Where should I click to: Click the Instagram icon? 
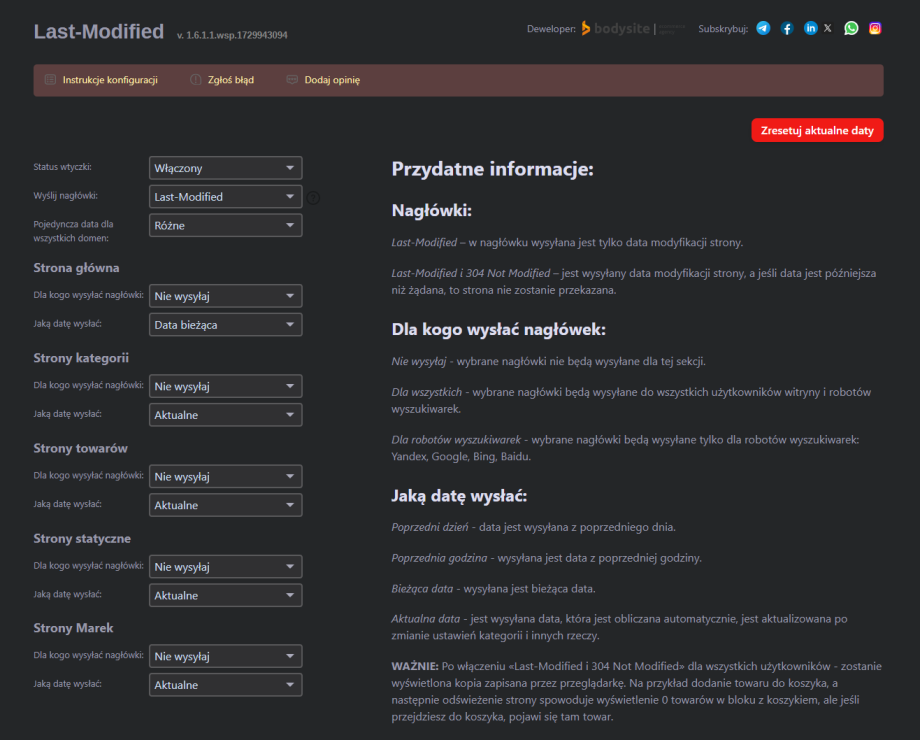click(x=875, y=29)
